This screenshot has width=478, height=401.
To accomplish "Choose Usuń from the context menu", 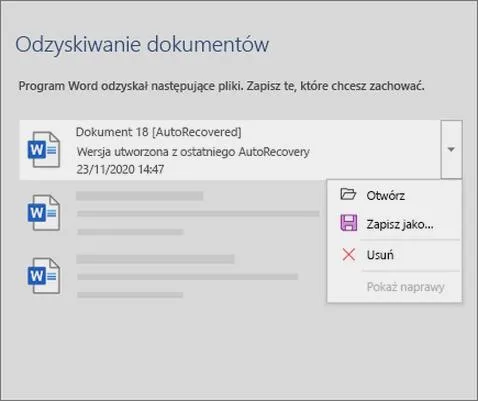I will point(395,255).
